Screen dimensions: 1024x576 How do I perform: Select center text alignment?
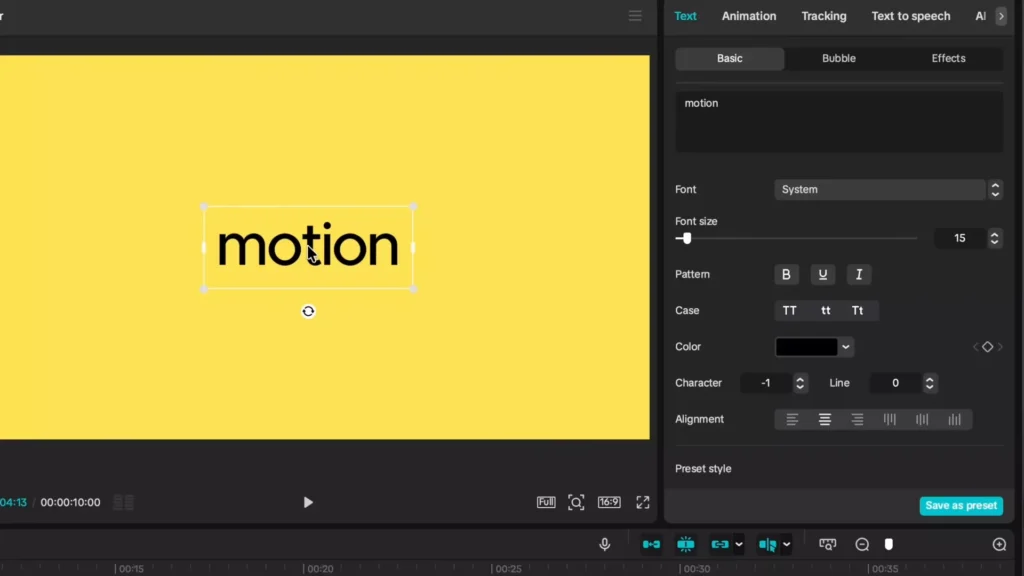pos(824,419)
